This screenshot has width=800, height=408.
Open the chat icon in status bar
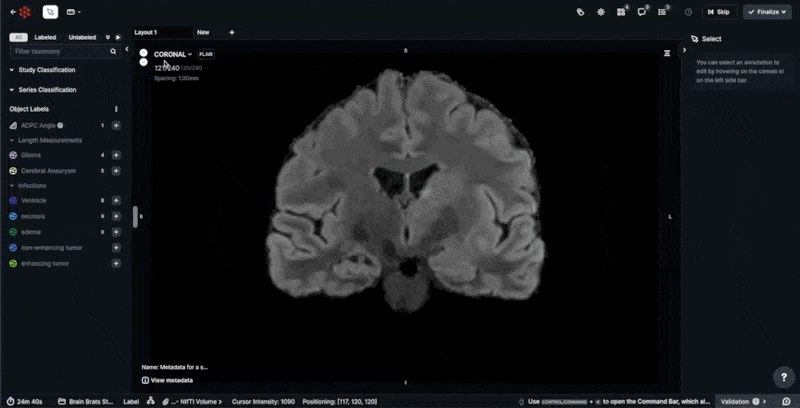pos(786,401)
